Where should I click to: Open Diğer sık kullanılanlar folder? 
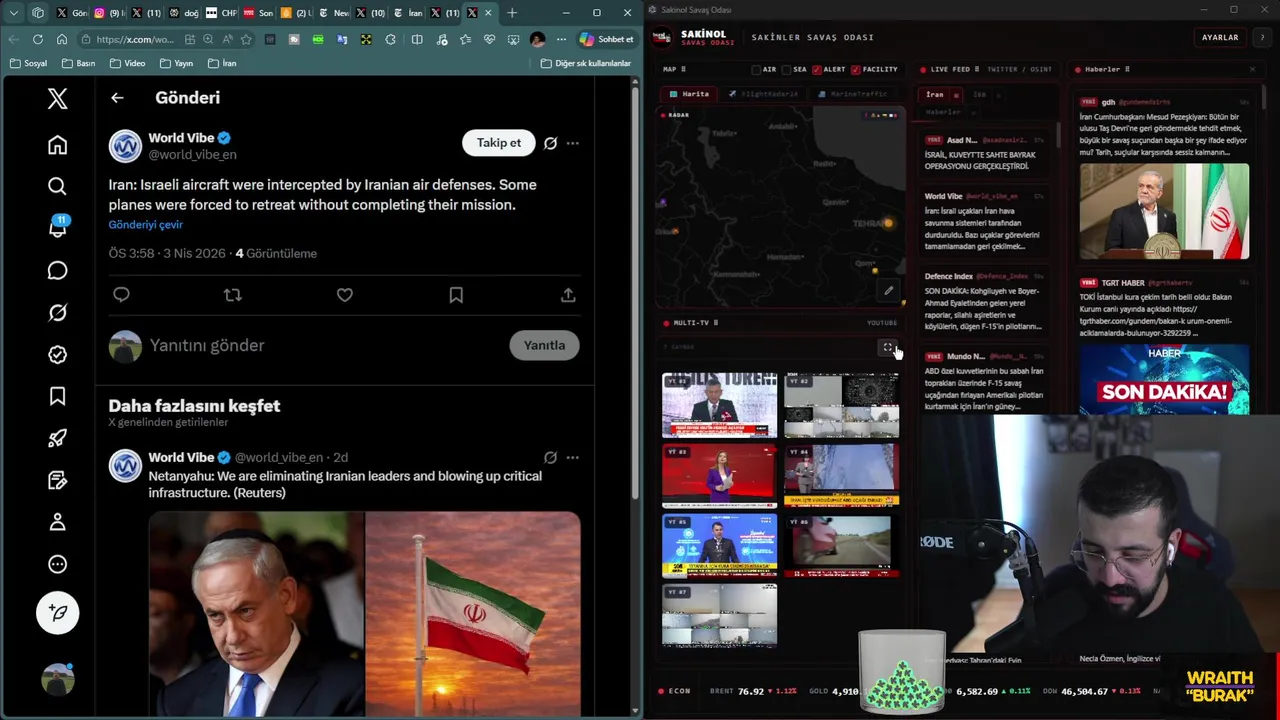[x=586, y=63]
